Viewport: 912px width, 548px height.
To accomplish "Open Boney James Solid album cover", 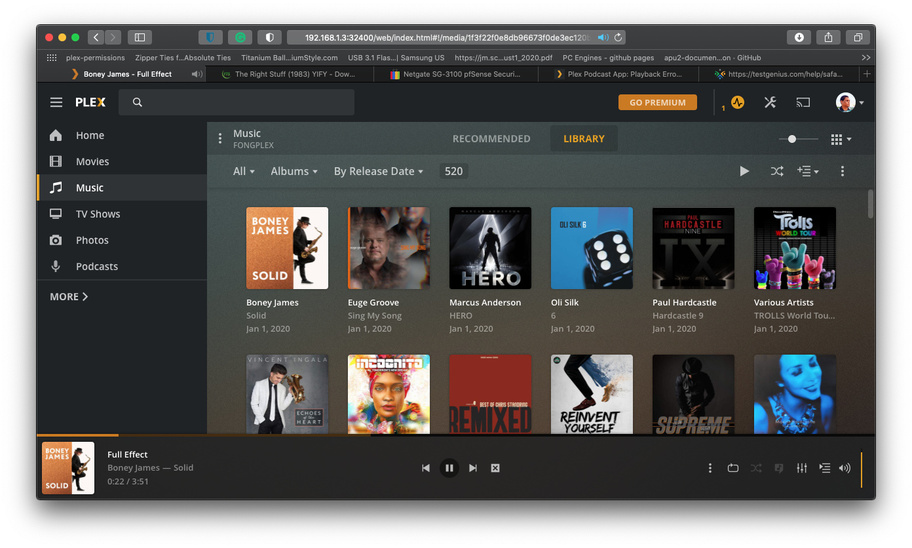I will [x=287, y=248].
